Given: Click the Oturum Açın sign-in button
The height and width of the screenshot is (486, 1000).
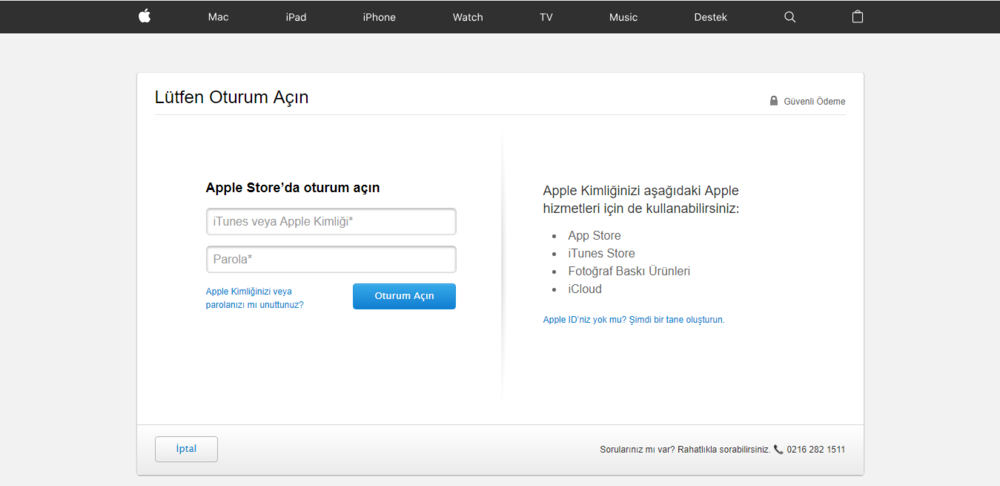Looking at the screenshot, I should pos(404,296).
